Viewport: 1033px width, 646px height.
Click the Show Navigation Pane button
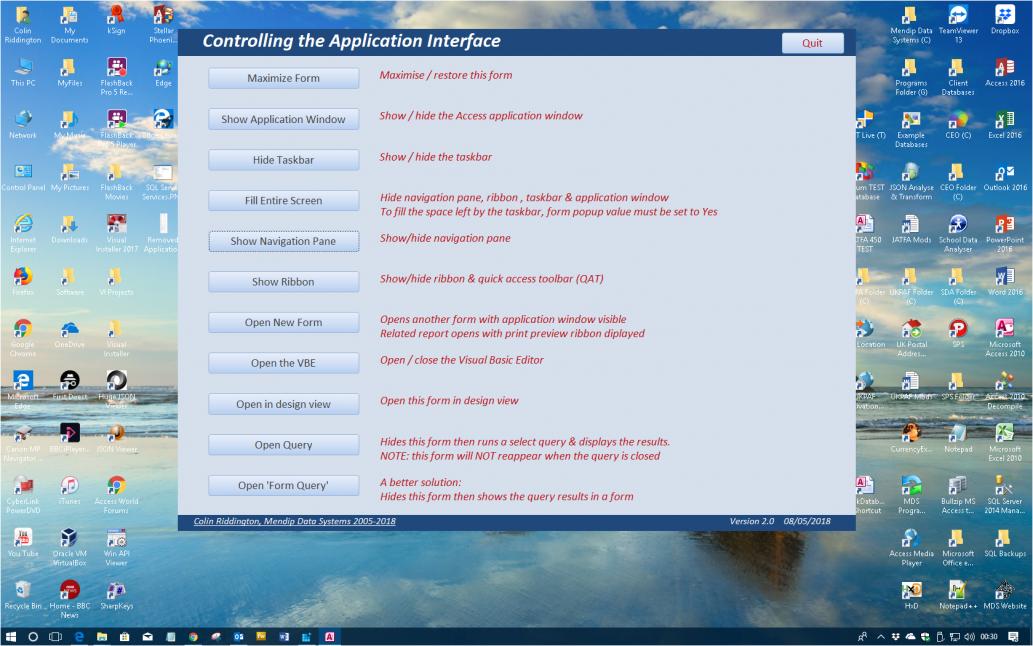tap(283, 242)
